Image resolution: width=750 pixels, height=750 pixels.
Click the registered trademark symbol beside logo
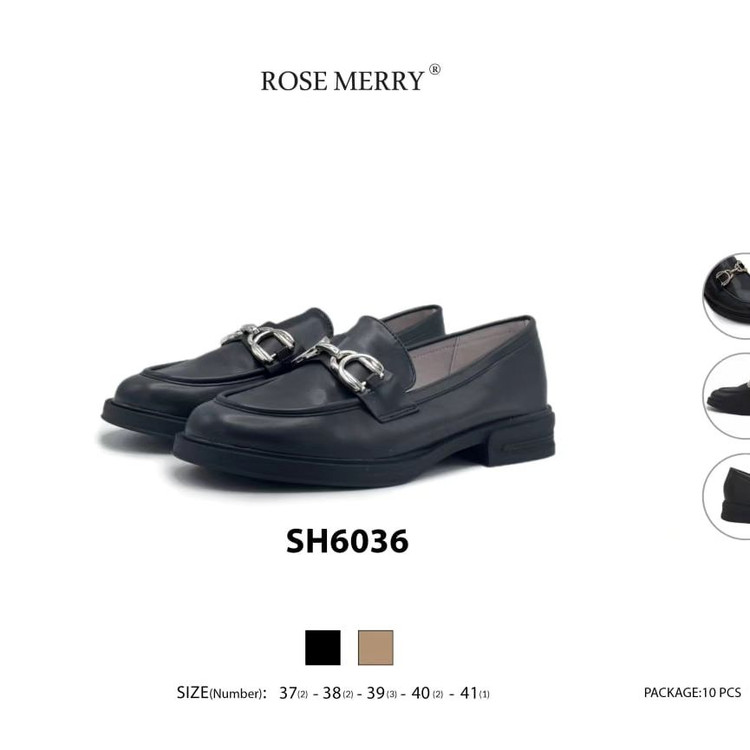pos(434,70)
